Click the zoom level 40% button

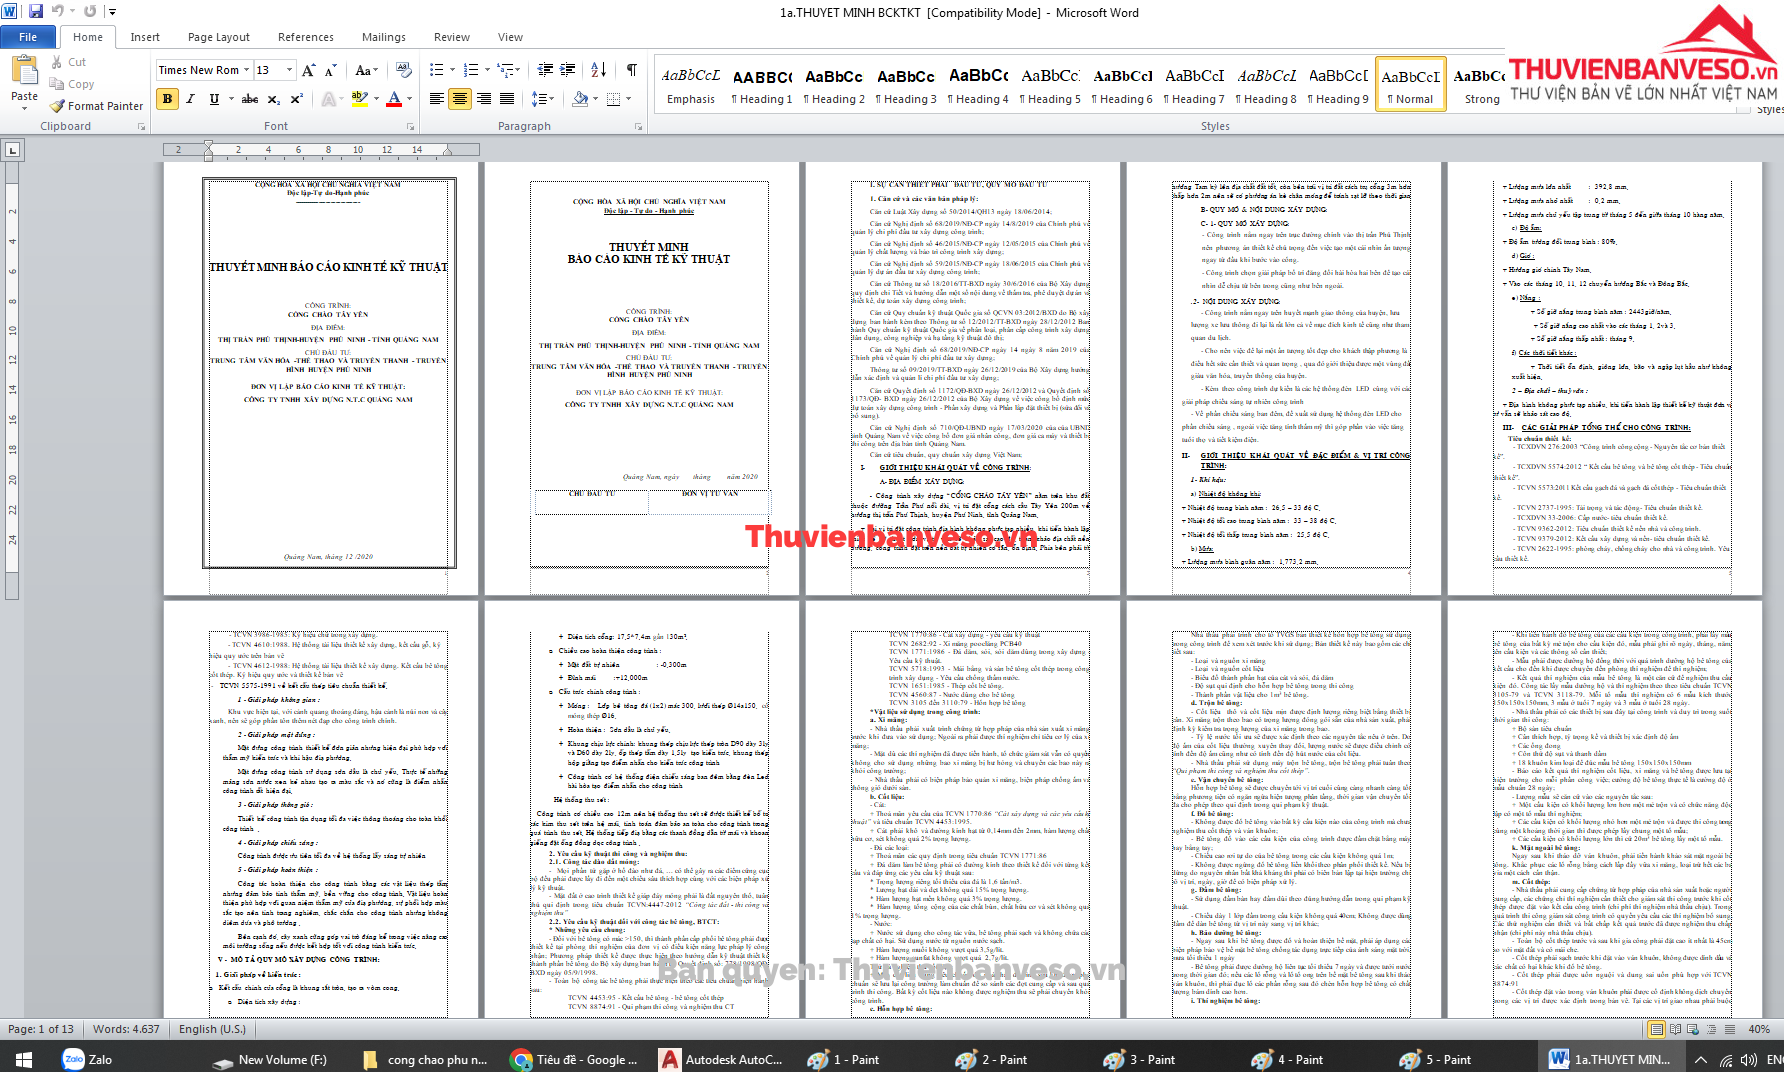pyautogui.click(x=1759, y=1029)
